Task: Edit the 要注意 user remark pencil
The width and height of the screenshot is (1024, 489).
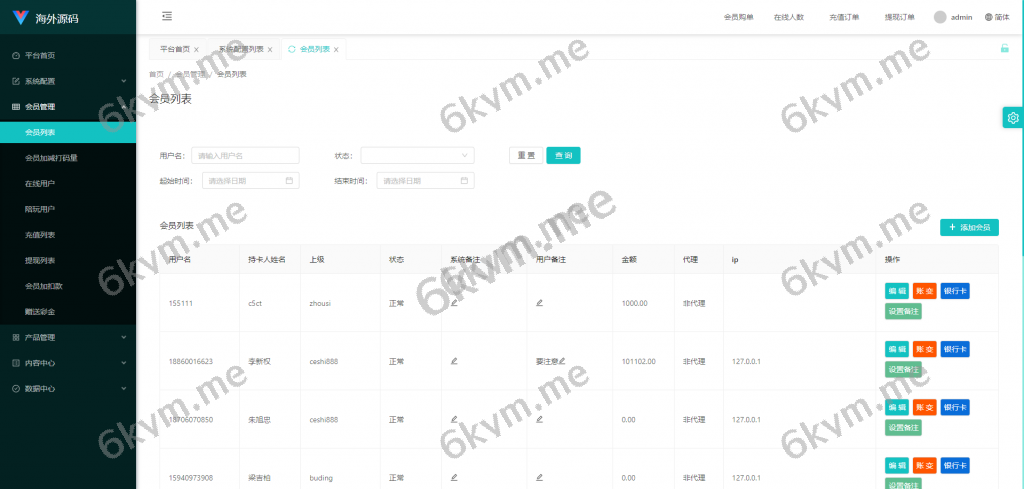Action: point(562,361)
